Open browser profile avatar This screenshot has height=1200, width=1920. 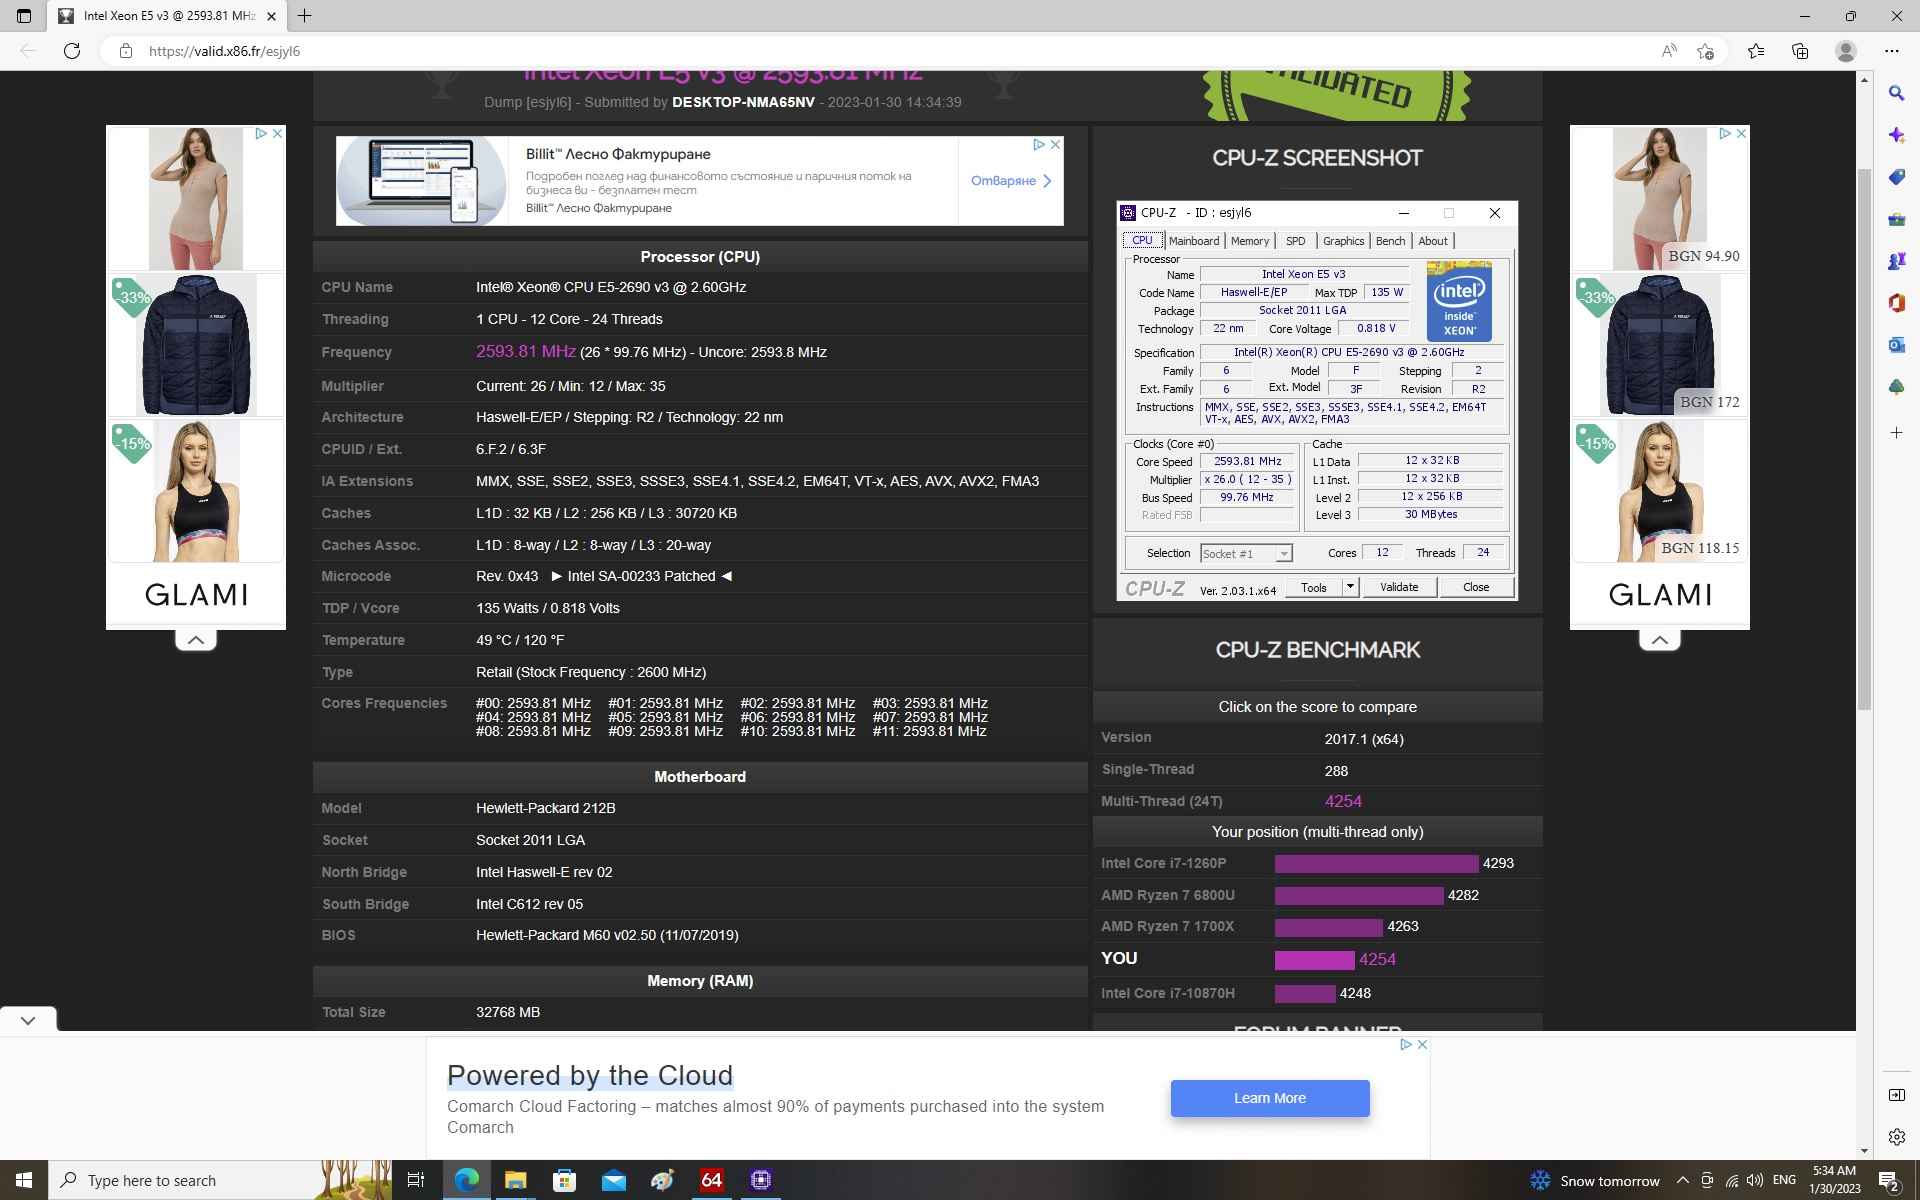tap(1846, 51)
